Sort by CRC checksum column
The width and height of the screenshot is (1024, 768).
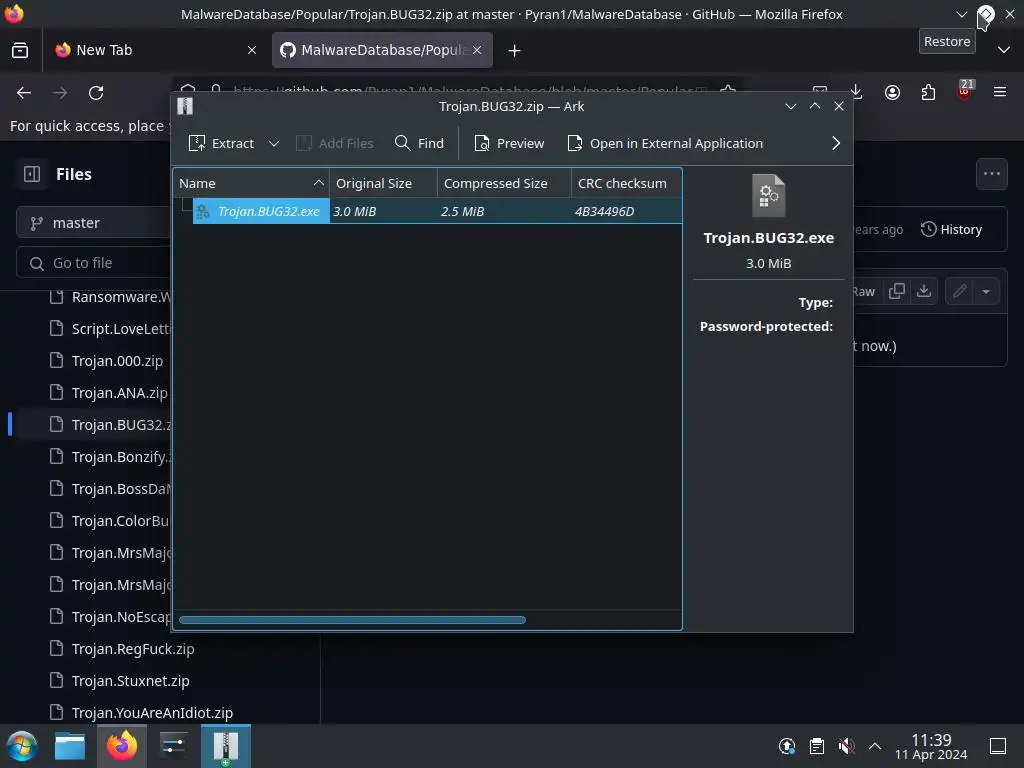click(x=626, y=184)
